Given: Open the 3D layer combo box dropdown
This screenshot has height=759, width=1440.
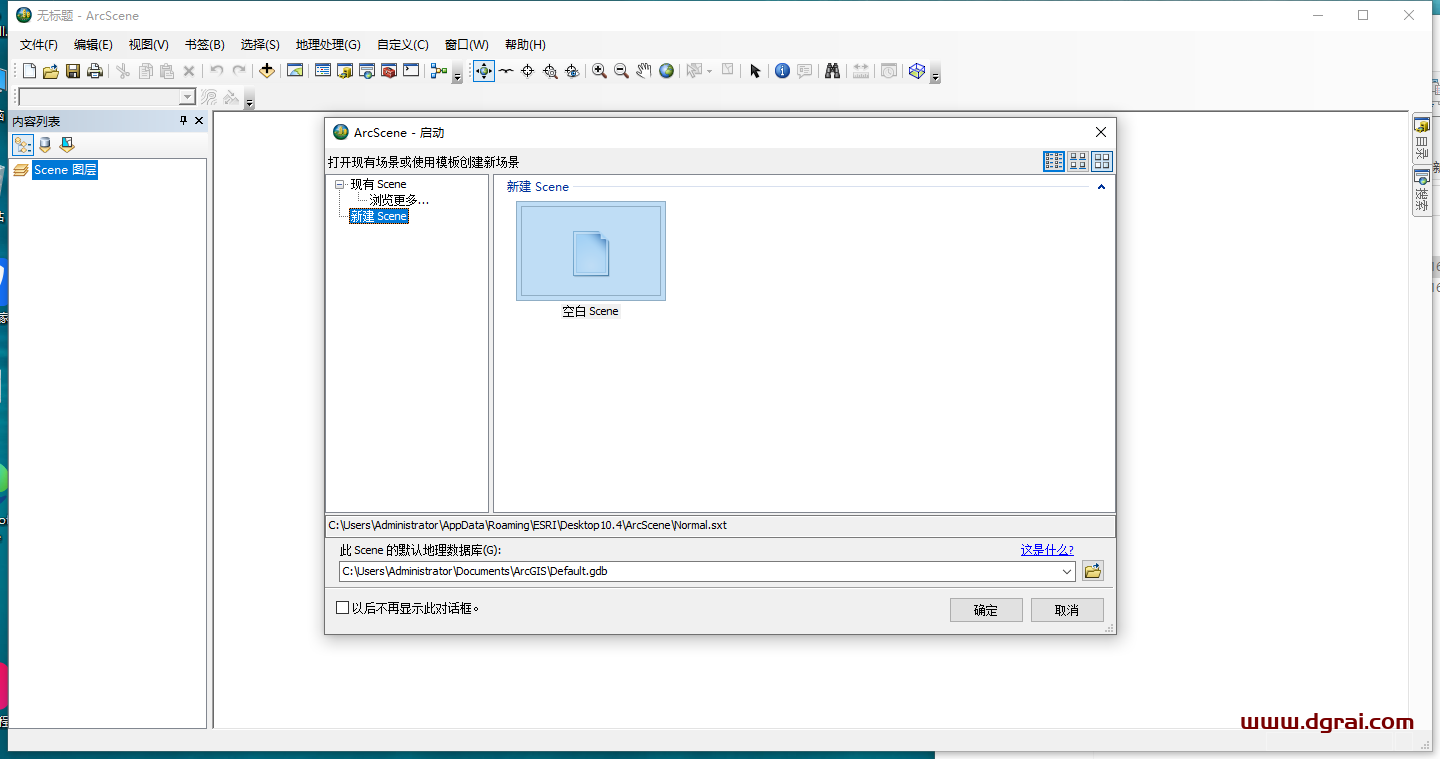Looking at the screenshot, I should 187,97.
